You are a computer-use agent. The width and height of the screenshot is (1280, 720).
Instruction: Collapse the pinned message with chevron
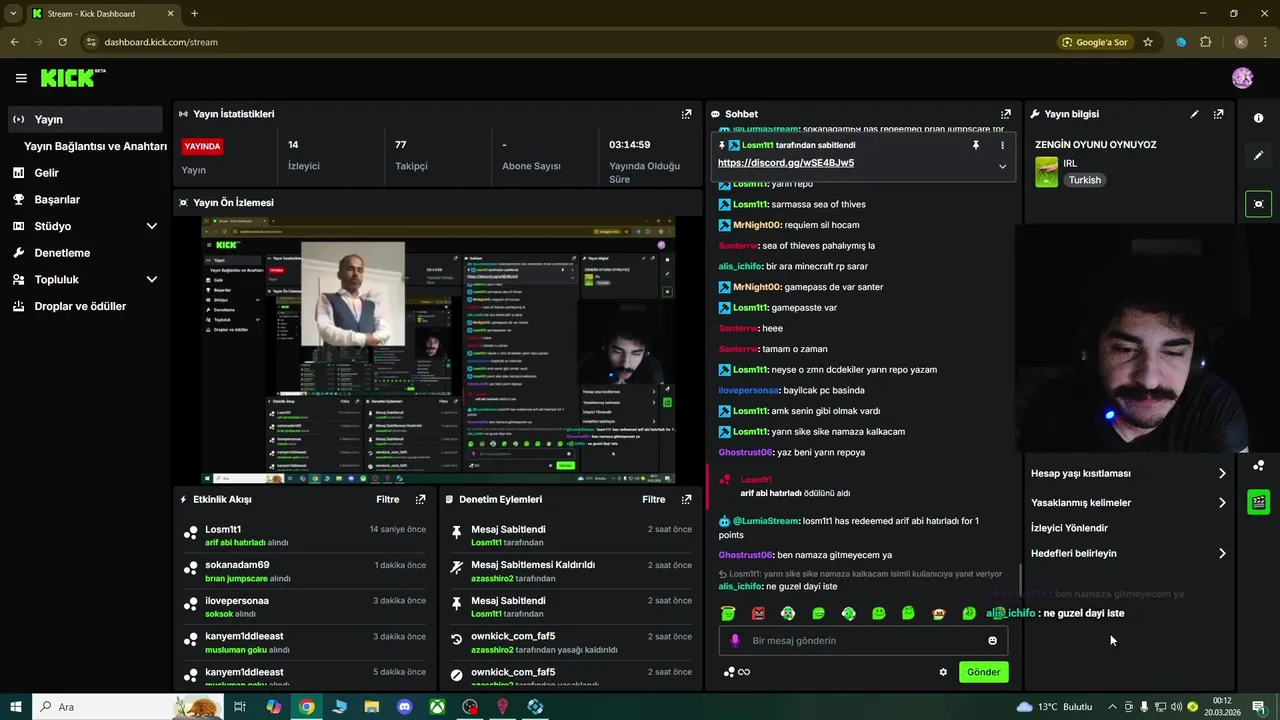[x=1002, y=166]
